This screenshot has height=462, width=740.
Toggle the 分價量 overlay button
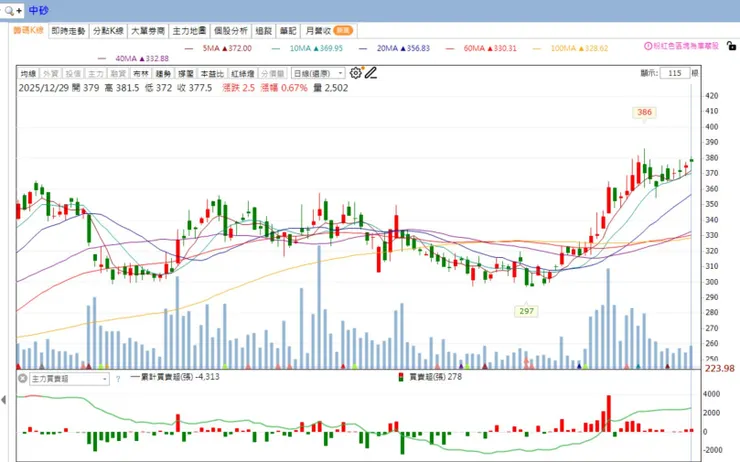click(x=273, y=74)
